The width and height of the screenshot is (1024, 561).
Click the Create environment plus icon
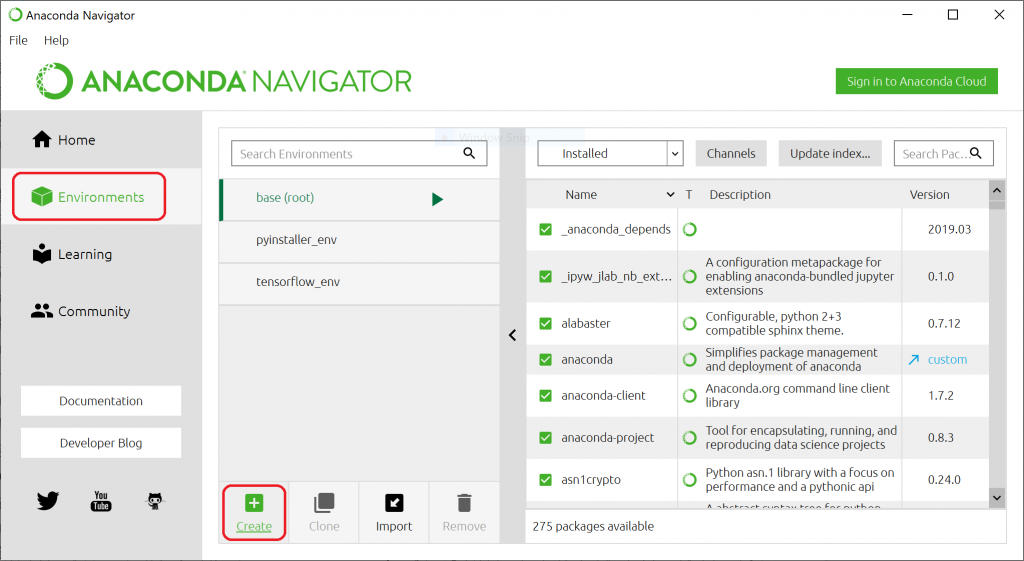click(254, 503)
